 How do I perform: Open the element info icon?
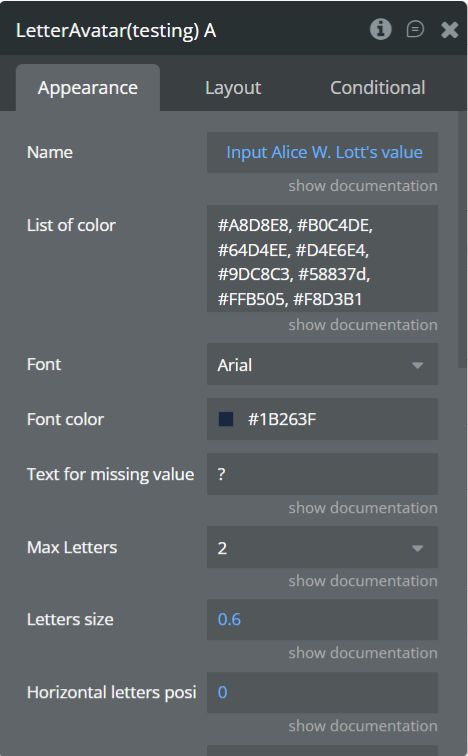coord(380,29)
